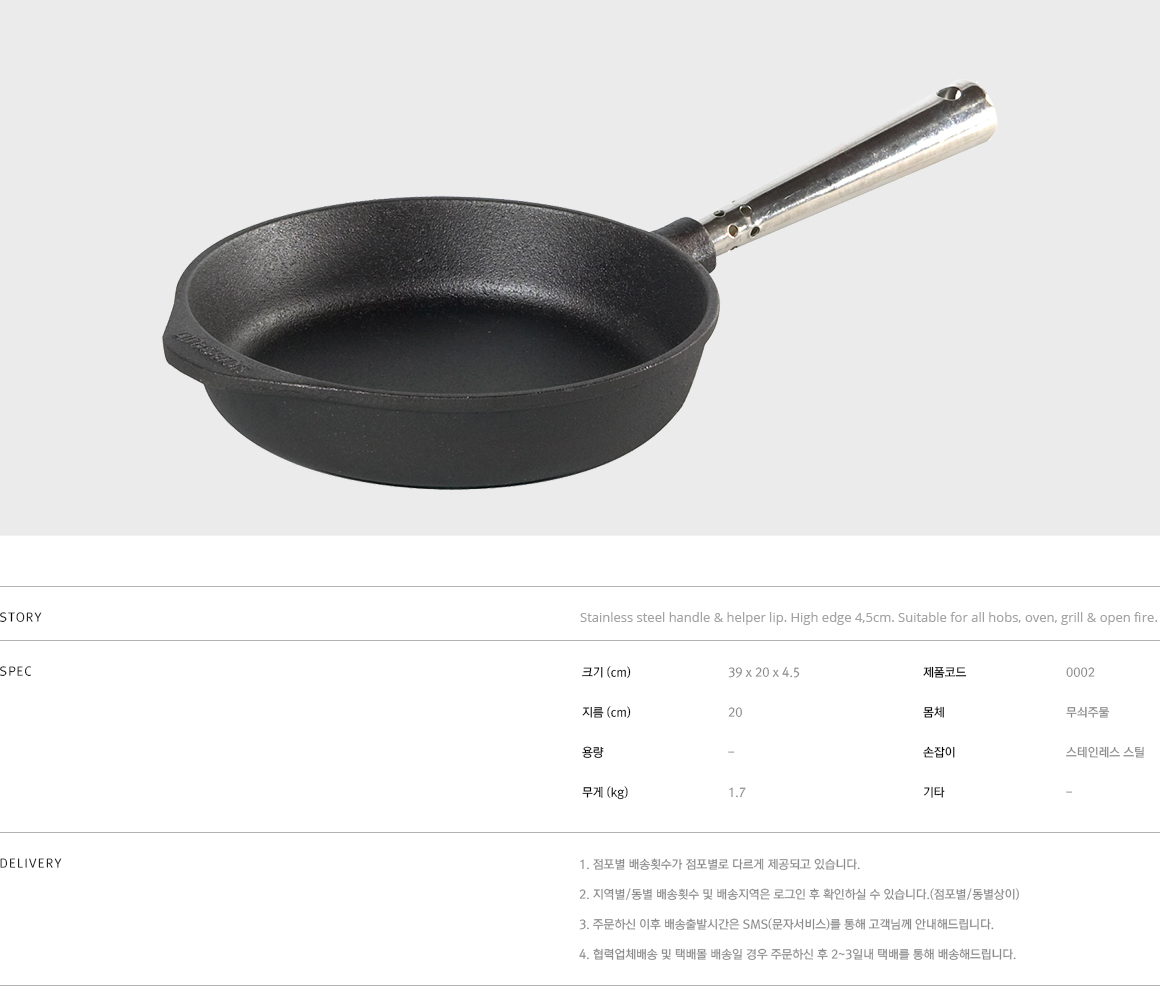Click the 손잡이 value 스테인레스 스틸
Screen dimensions: 1160x986
[x=1105, y=752]
